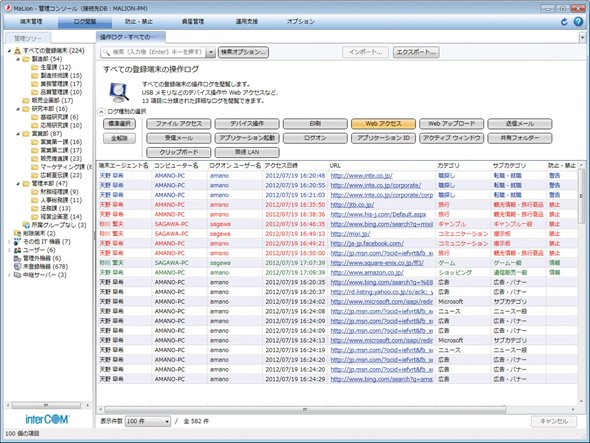Image resolution: width=590 pixels, height=443 pixels.
Task: Click the log table horizontal scrollbar
Action: click(x=305, y=410)
